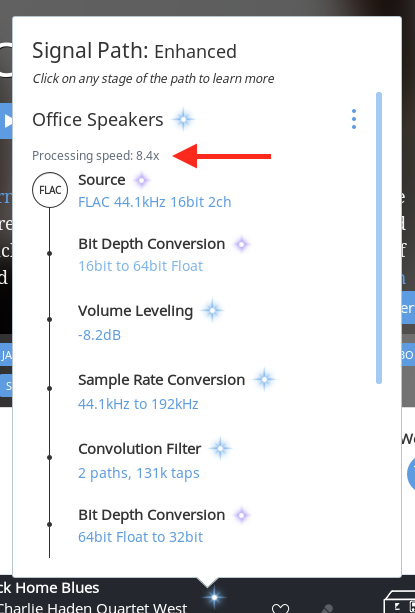This screenshot has width=415, height=613.
Task: Click the signal path star in bottom bar
Action: 214,597
